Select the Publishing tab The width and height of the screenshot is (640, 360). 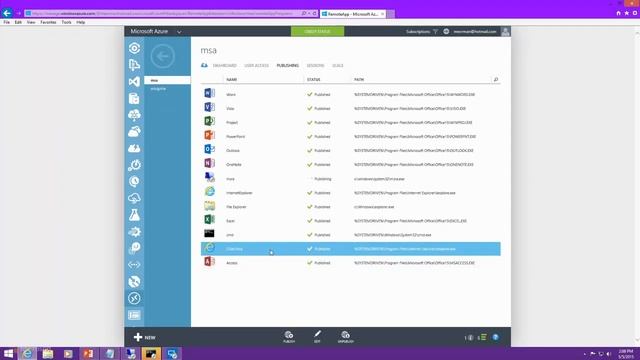coord(287,66)
